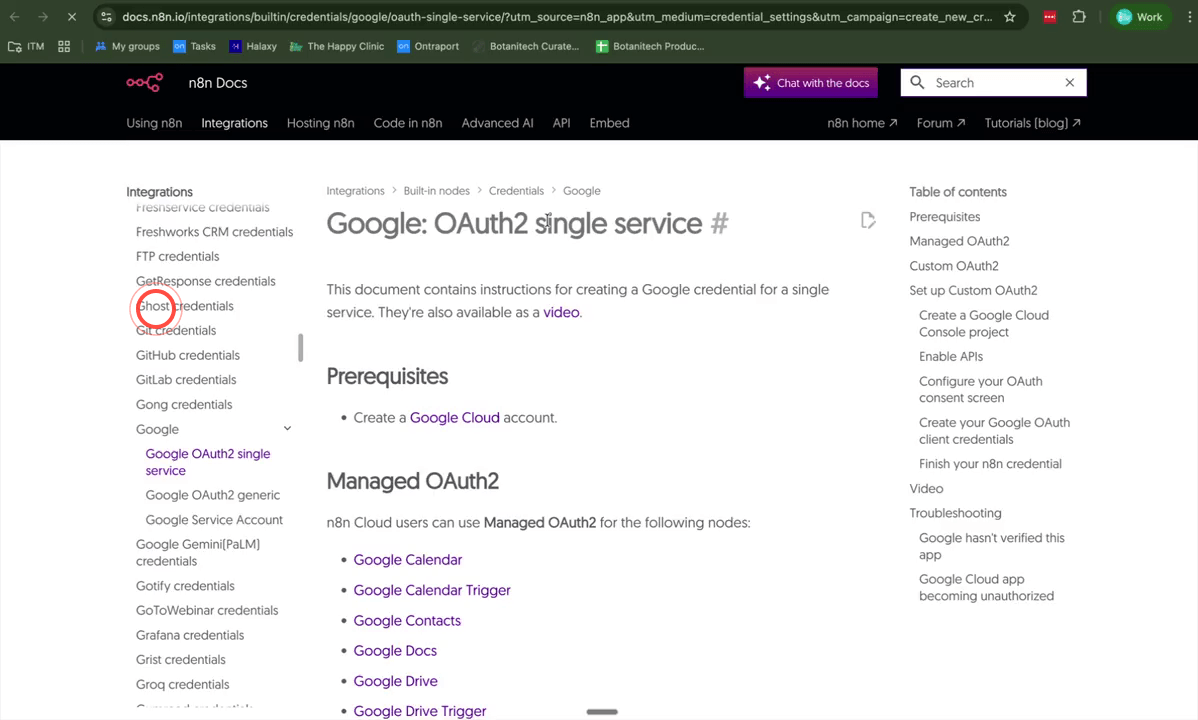
Task: Open GitHub credentials in the sidebar
Action: [x=187, y=354]
